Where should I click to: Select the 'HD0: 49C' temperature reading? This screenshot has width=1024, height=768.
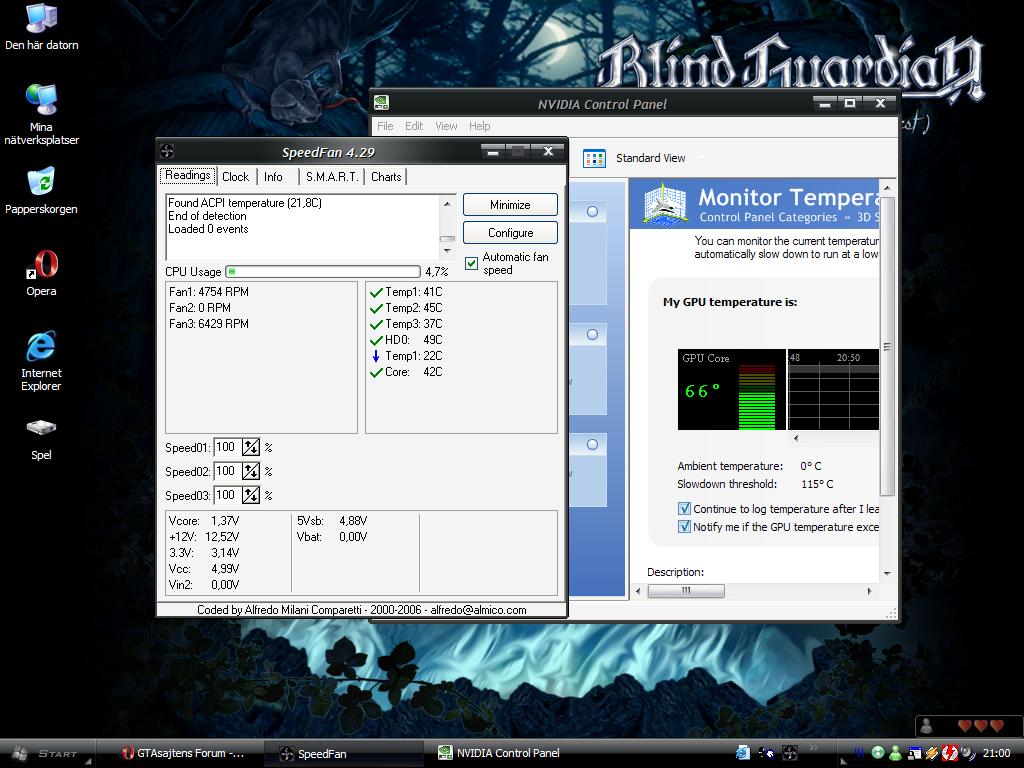[406, 340]
